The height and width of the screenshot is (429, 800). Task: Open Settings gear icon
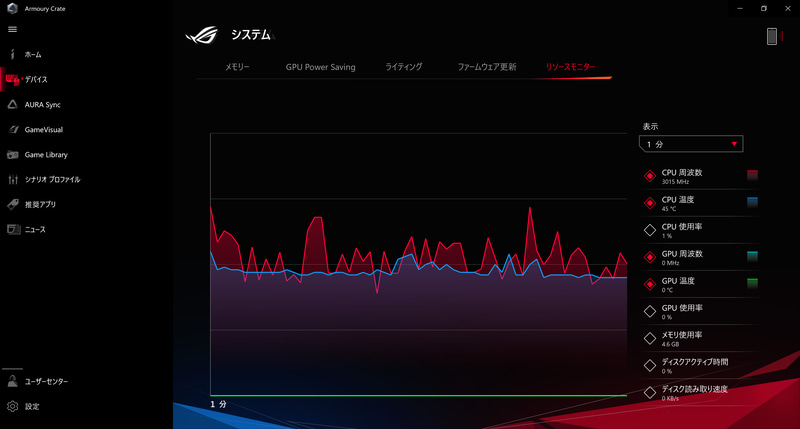12,406
